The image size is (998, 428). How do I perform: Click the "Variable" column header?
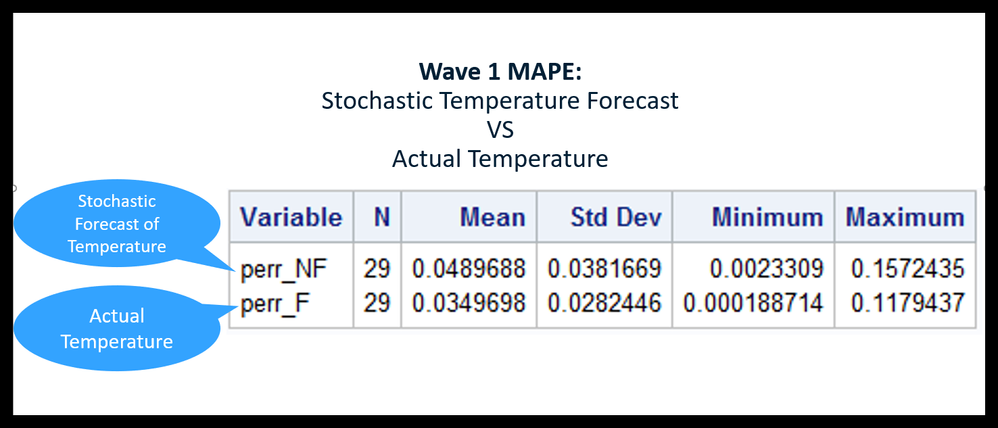coord(291,217)
